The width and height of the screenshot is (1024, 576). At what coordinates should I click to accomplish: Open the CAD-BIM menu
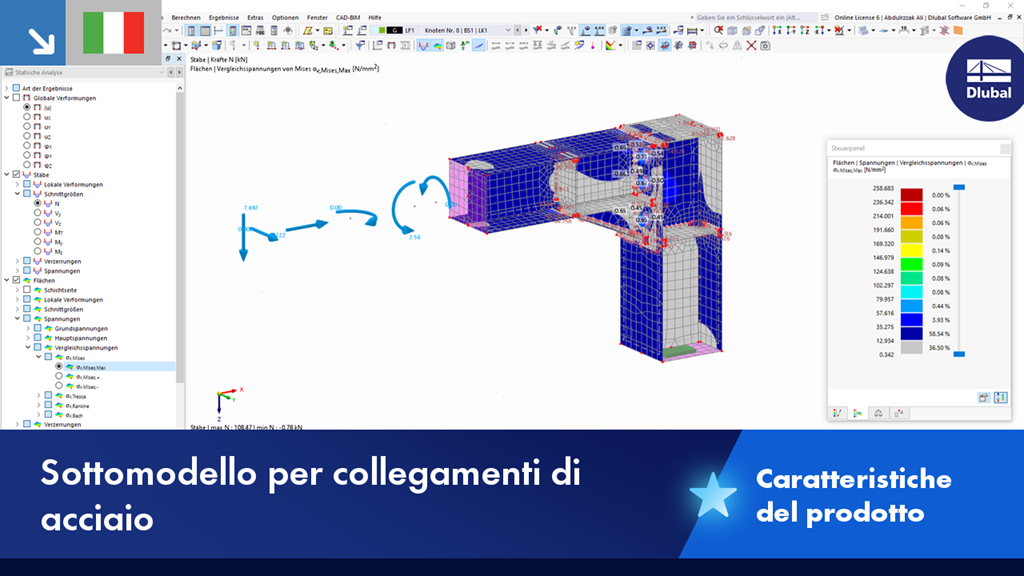click(345, 17)
